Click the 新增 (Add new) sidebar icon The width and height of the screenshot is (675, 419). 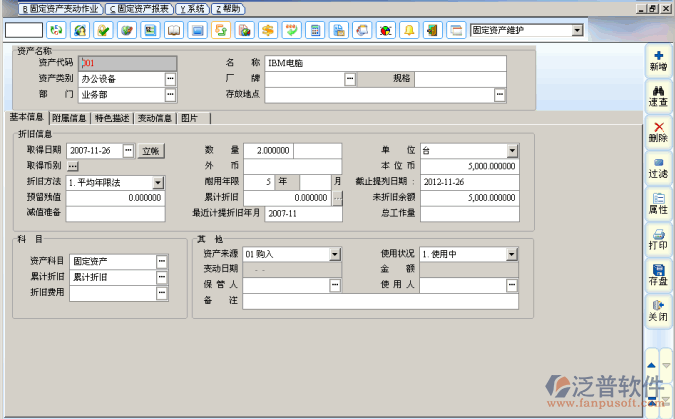click(658, 60)
